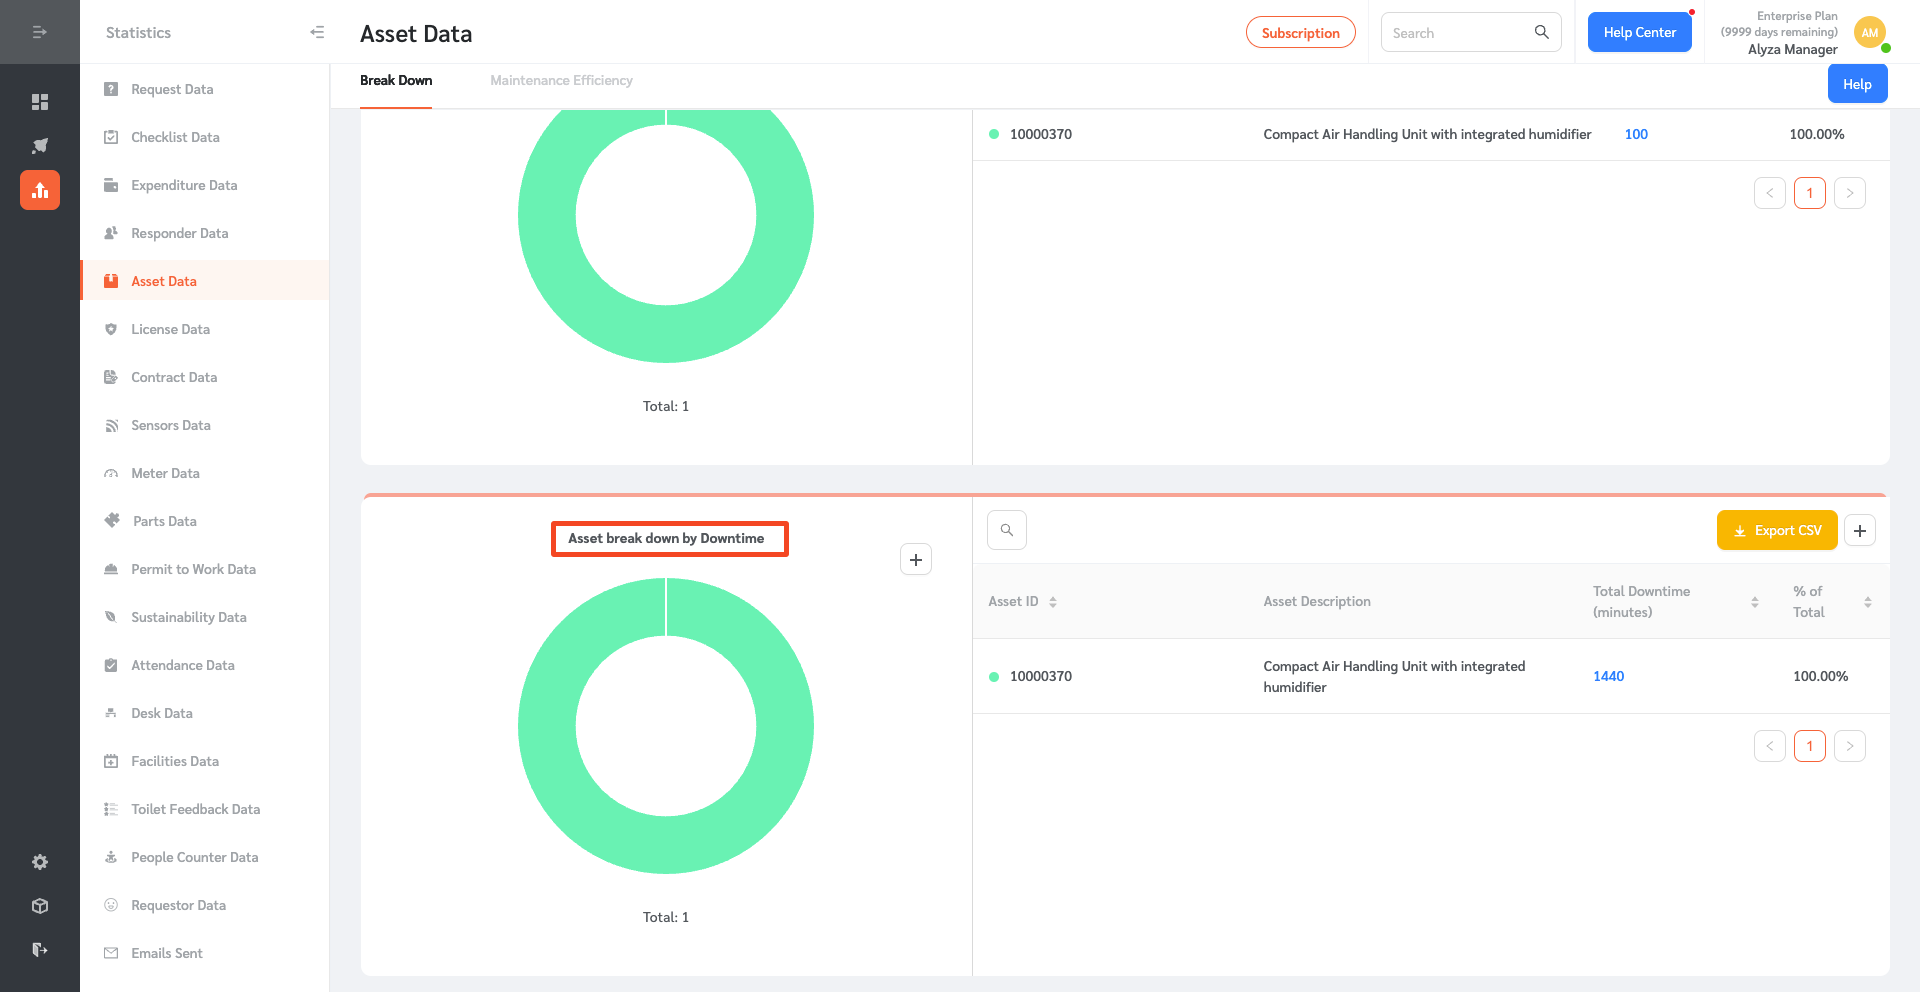Image resolution: width=1920 pixels, height=992 pixels.
Task: Click the logout icon at bottom left
Action: [x=40, y=950]
